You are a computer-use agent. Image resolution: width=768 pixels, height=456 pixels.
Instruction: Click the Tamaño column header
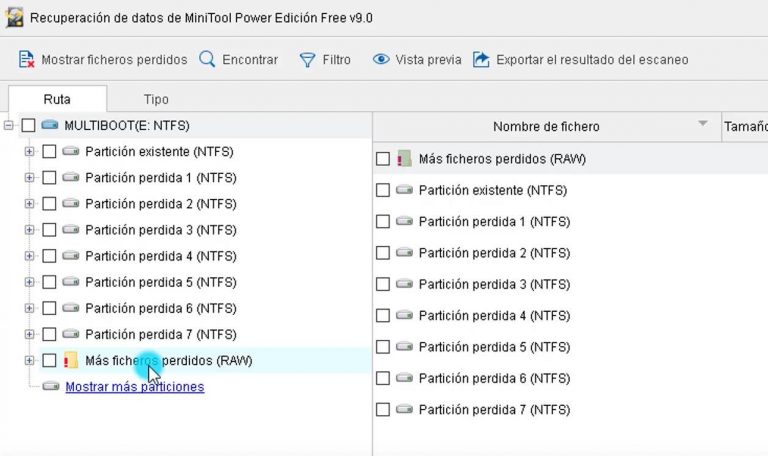coord(745,126)
